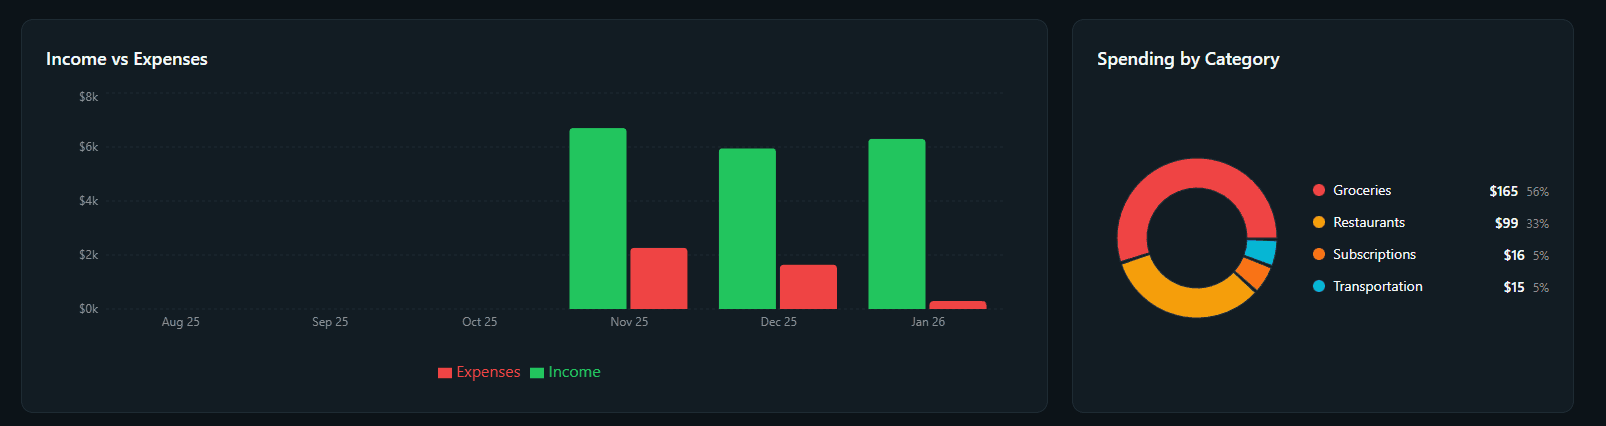Click the $8k y-axis label

coord(89,97)
